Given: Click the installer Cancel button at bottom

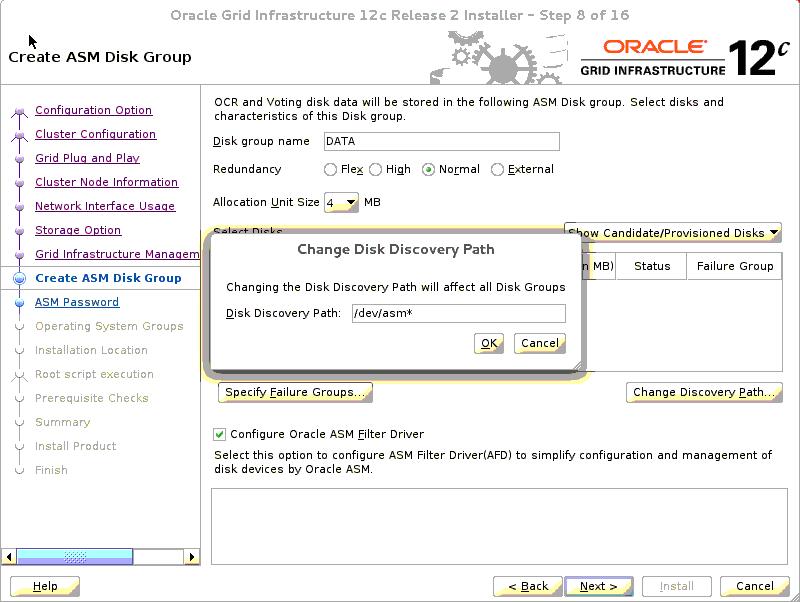Looking at the screenshot, I should [755, 586].
